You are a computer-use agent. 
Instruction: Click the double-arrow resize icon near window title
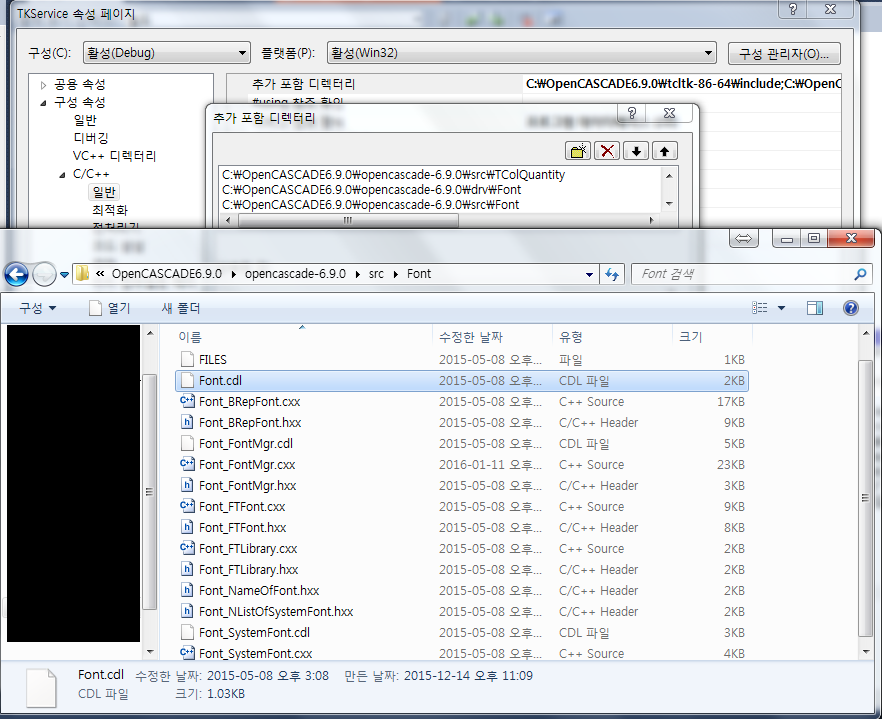(744, 239)
